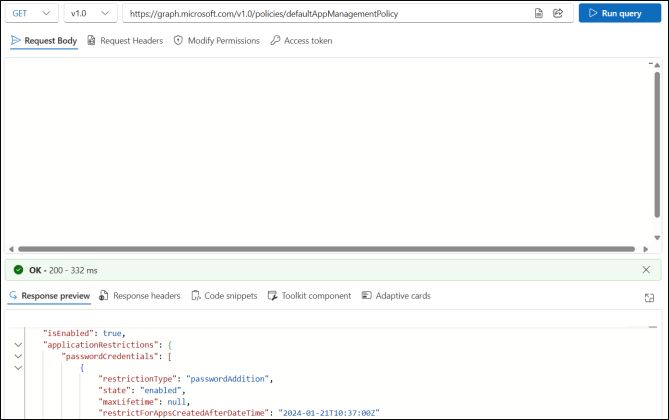Screen dimensions: 669x420
Task: Switch to Request Headers tab
Action: click(125, 41)
